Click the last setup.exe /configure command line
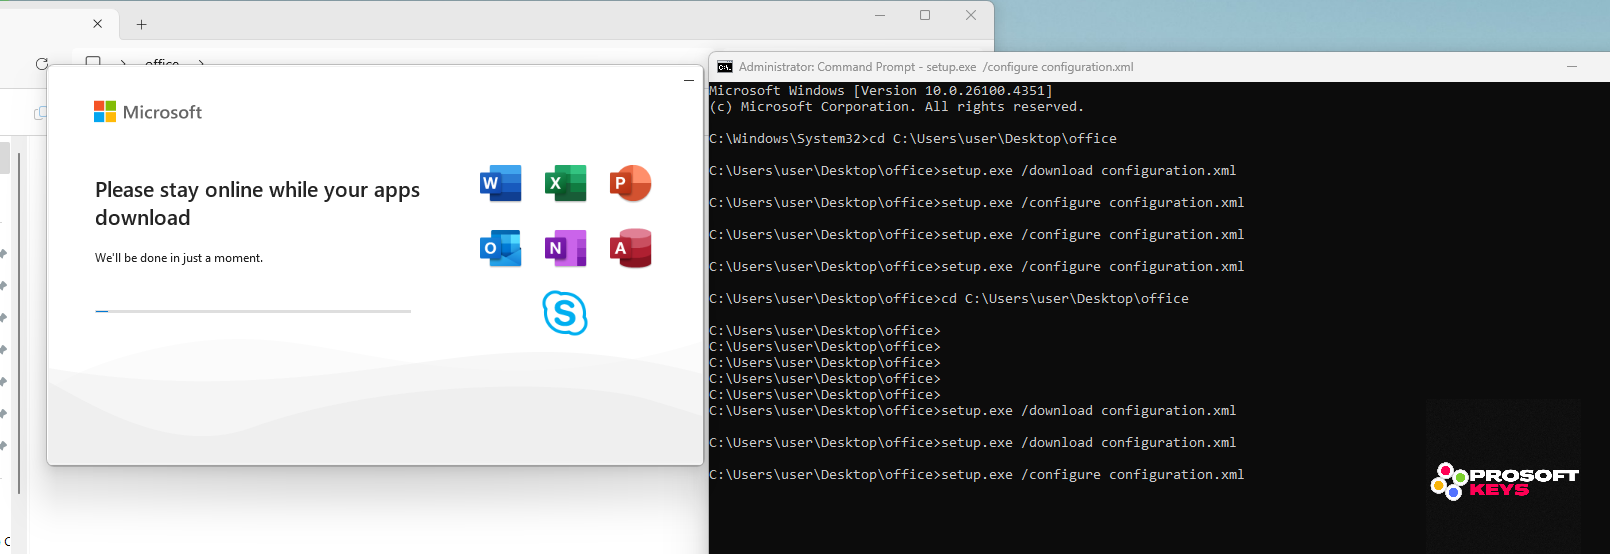The image size is (1610, 554). [x=976, y=475]
